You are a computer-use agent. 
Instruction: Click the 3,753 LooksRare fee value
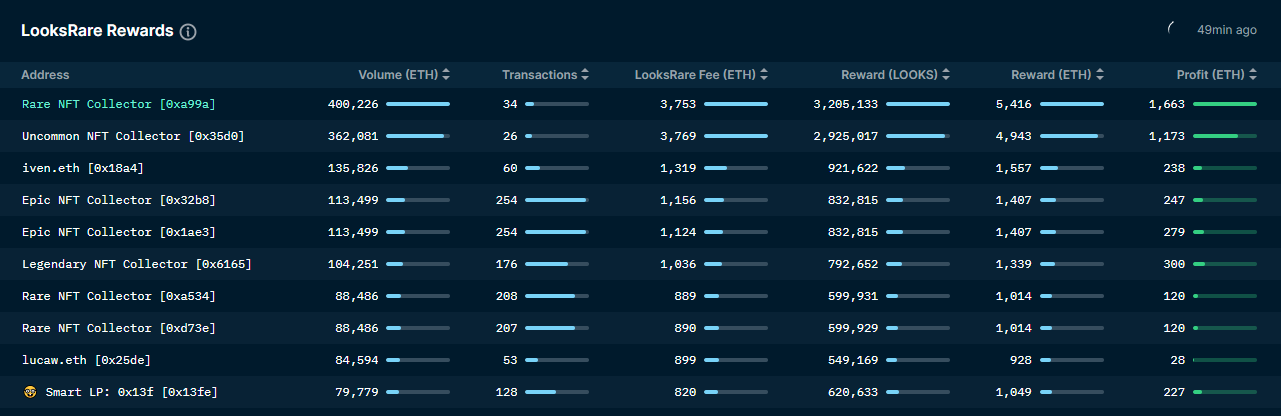678,104
